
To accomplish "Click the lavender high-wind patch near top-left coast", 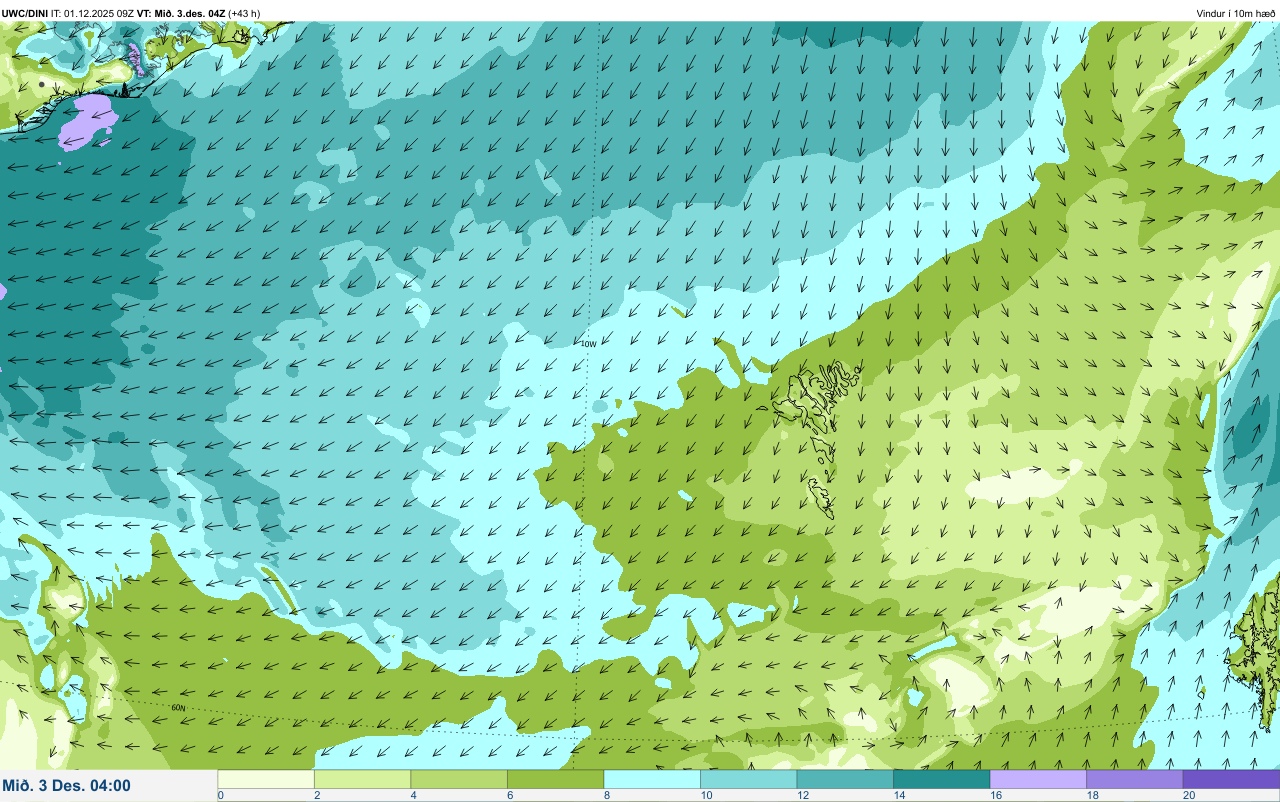I will click(88, 122).
